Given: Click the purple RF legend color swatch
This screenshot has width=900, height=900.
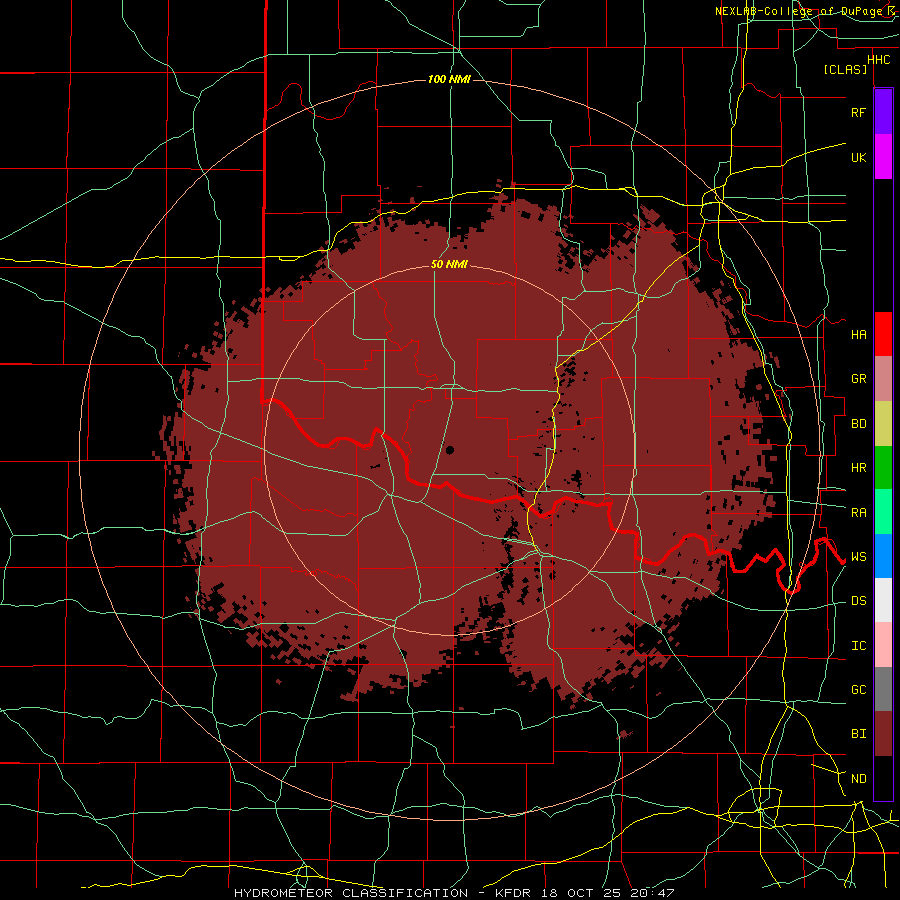Looking at the screenshot, I should coord(883,112).
